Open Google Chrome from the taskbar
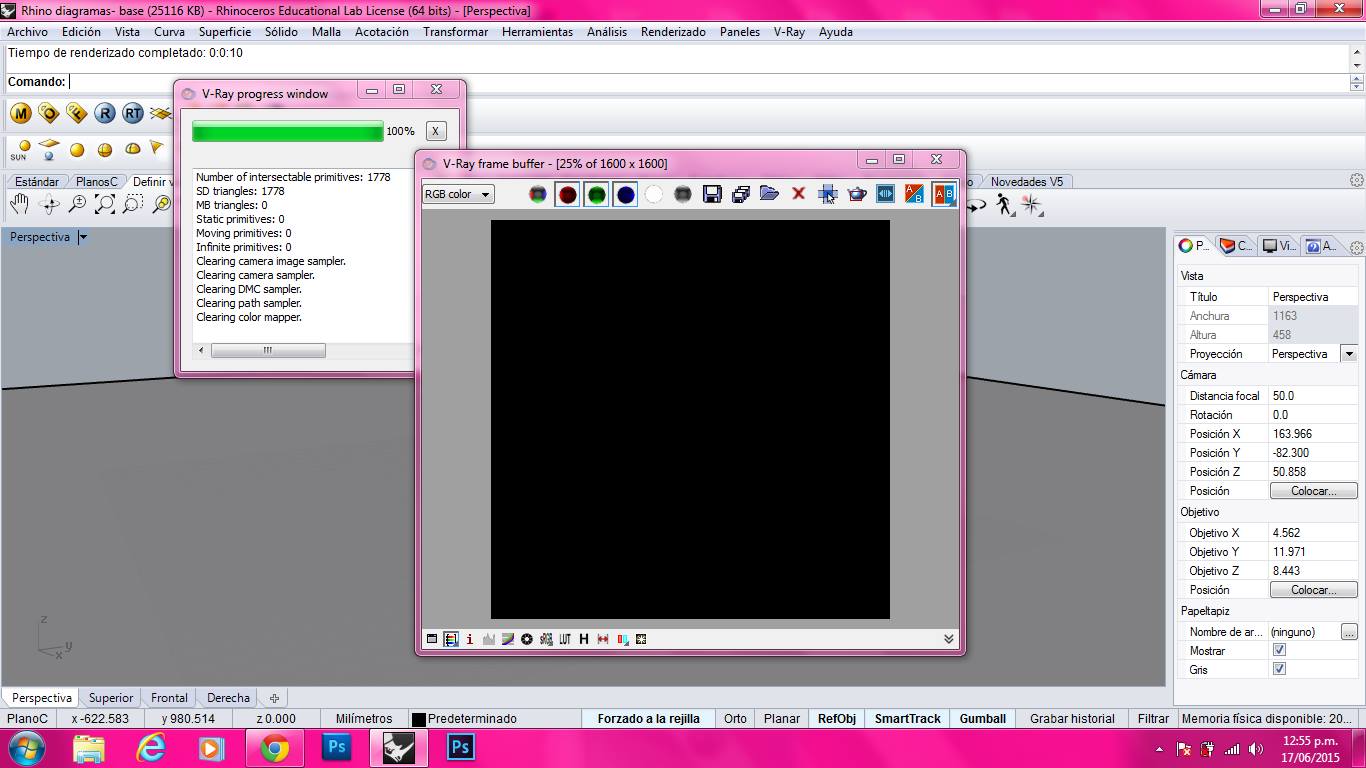The width and height of the screenshot is (1366, 768). click(x=274, y=747)
